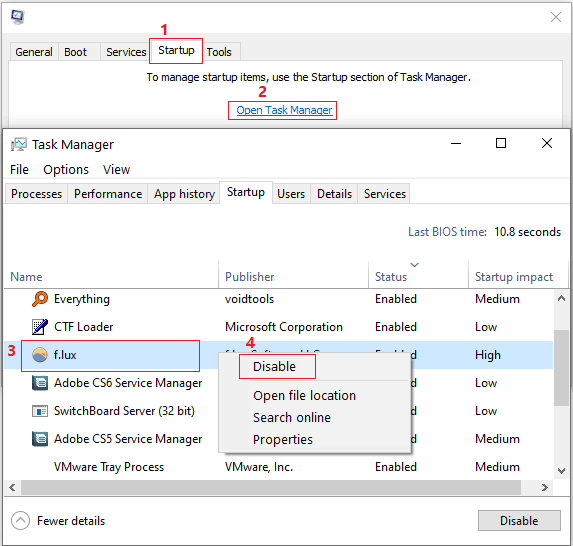Screen dimensions: 573x546
Task: Collapse view with Fewer details arrow icon
Action: [x=20, y=520]
